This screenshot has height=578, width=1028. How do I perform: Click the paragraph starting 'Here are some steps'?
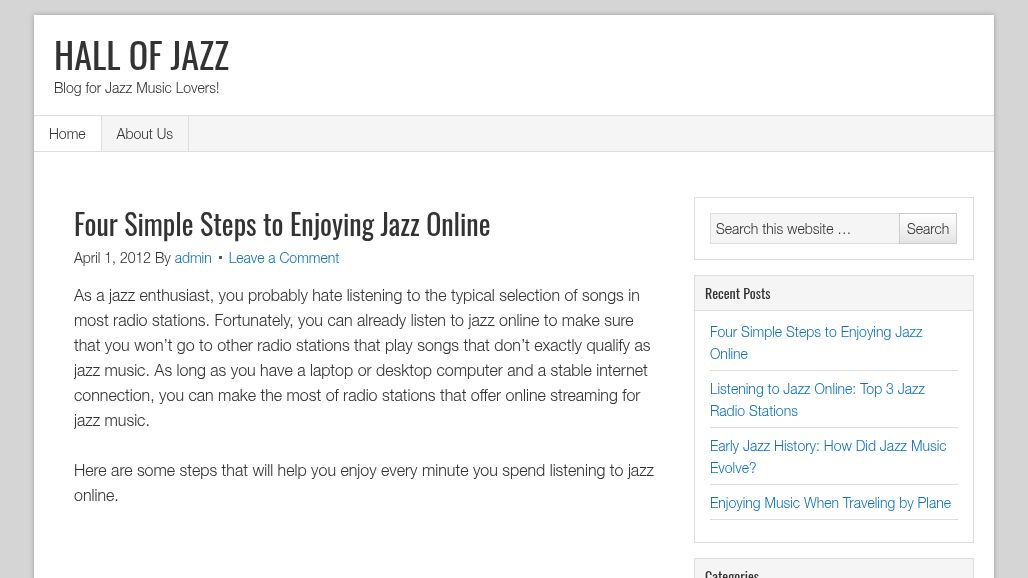pos(364,482)
